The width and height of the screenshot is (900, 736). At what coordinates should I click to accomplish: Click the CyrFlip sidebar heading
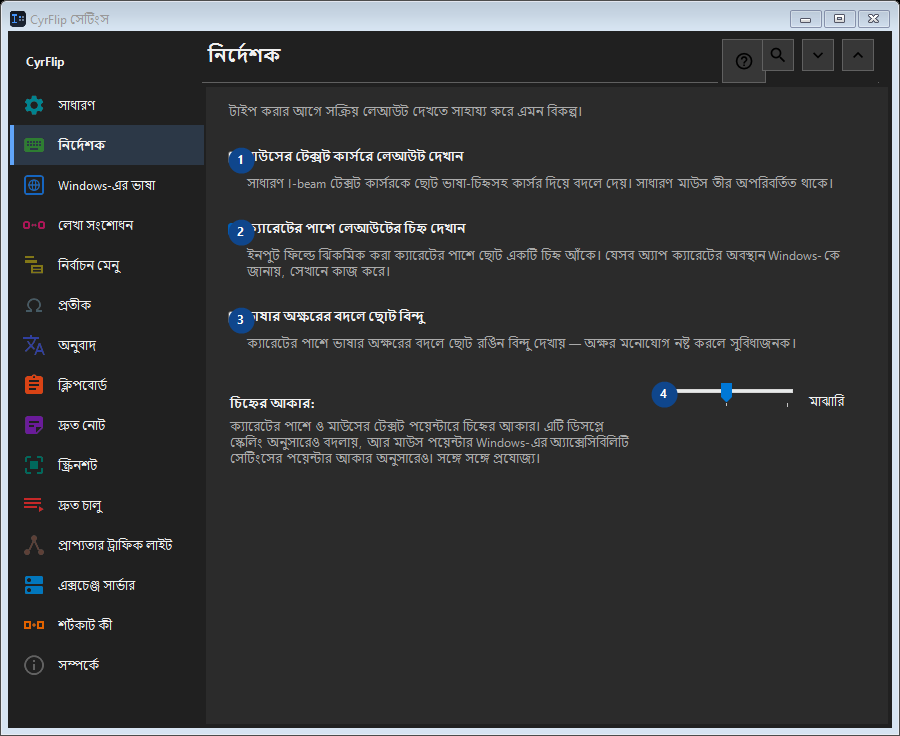coord(45,62)
